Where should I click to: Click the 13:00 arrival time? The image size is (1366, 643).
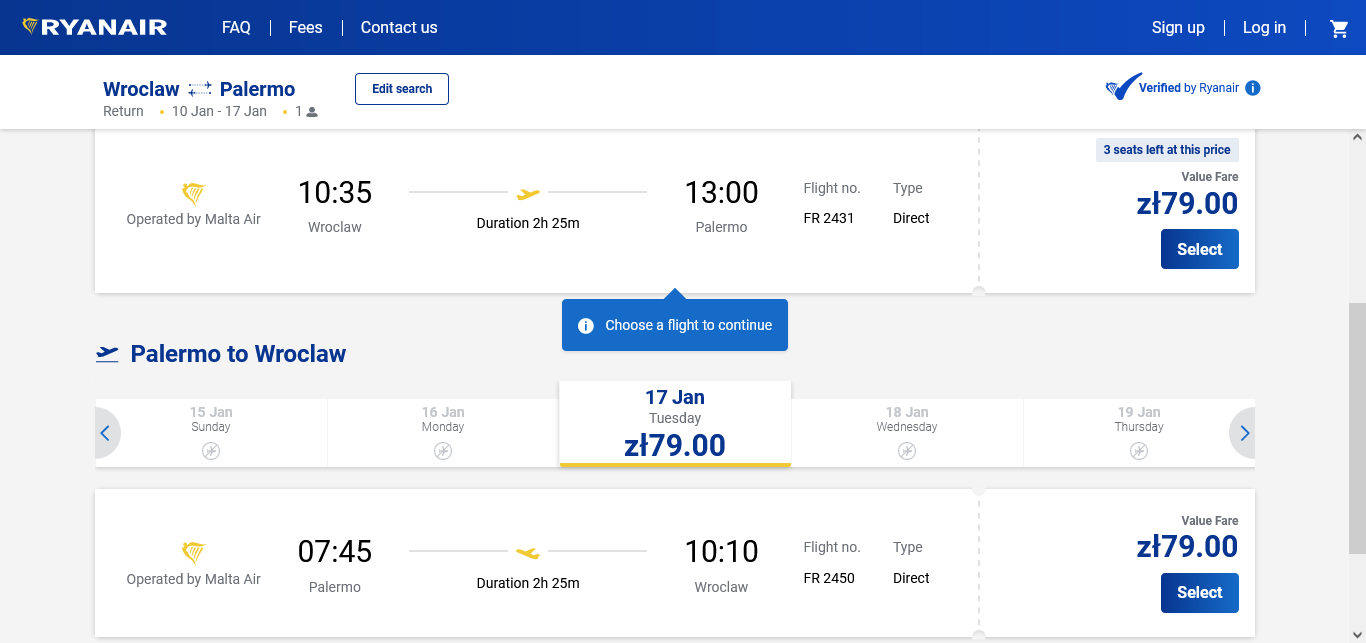click(x=721, y=192)
